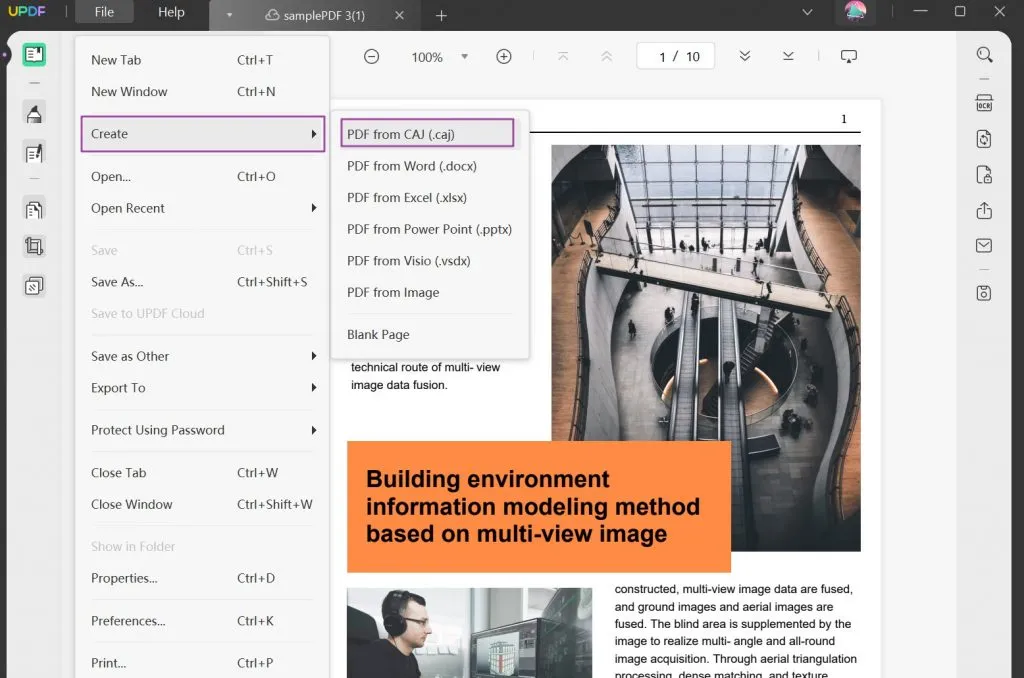Select PDF from Word (.docx)
This screenshot has width=1024, height=678.
point(412,166)
